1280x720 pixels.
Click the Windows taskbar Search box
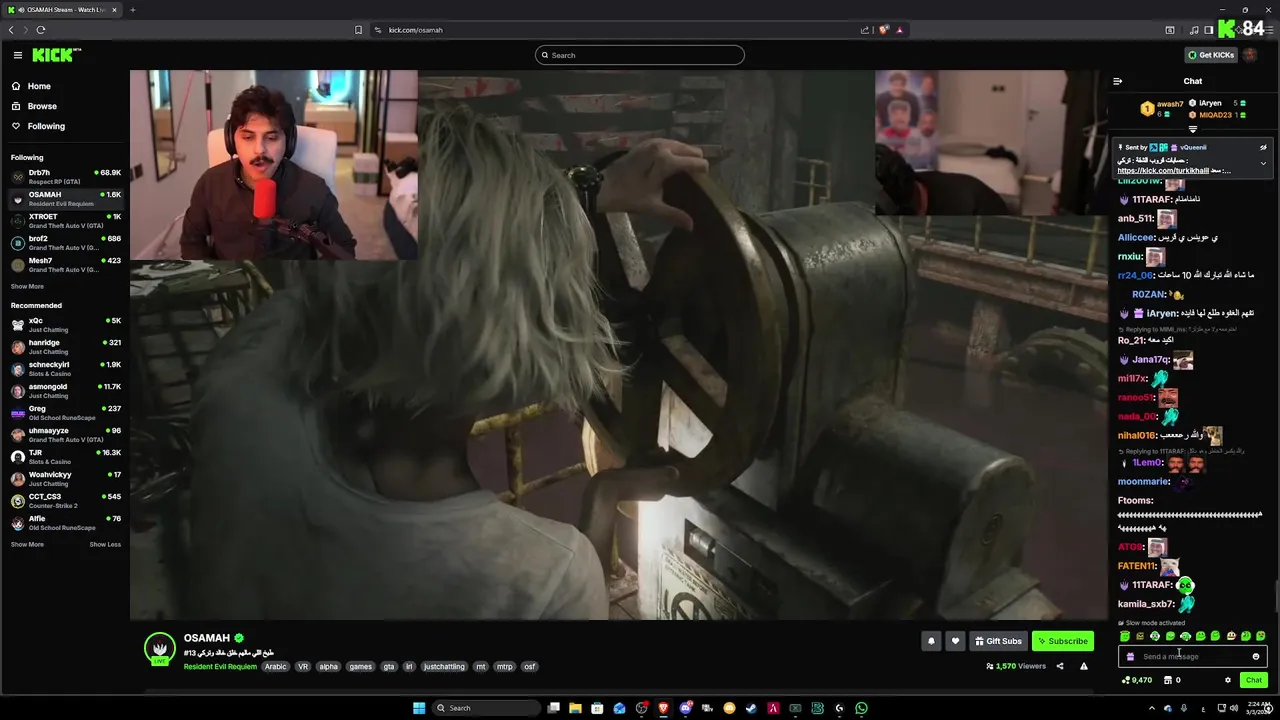(485, 708)
